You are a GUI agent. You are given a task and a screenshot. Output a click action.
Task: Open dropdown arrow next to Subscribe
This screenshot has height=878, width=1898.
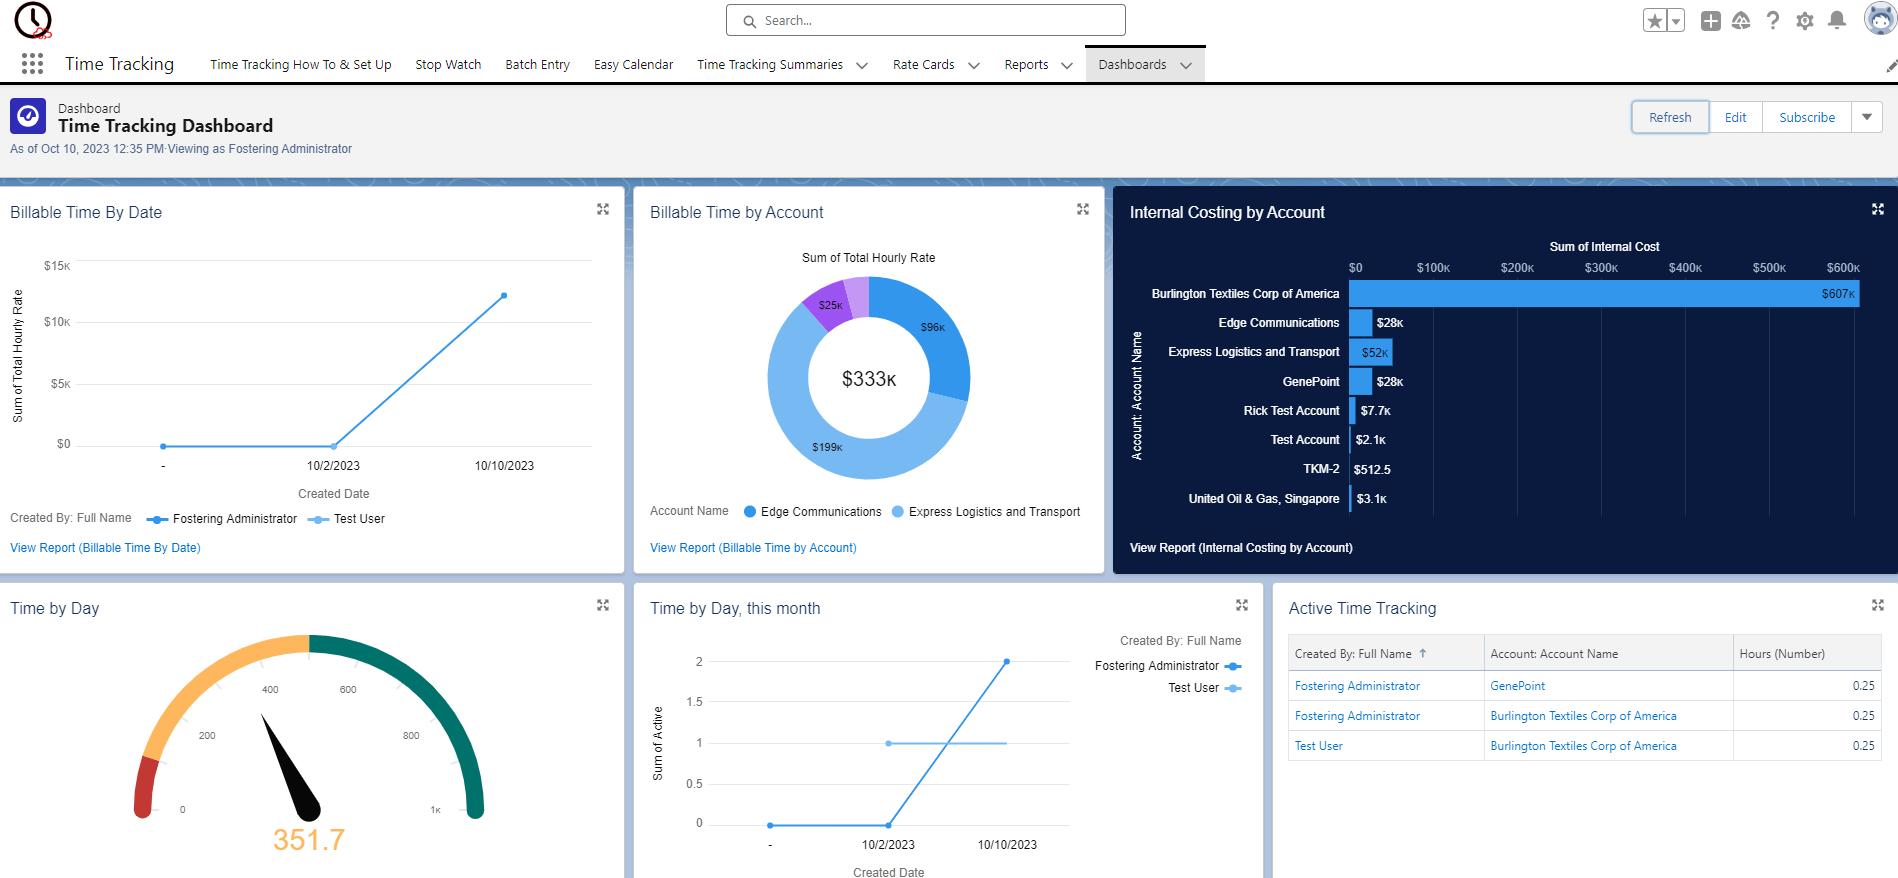pos(1867,117)
